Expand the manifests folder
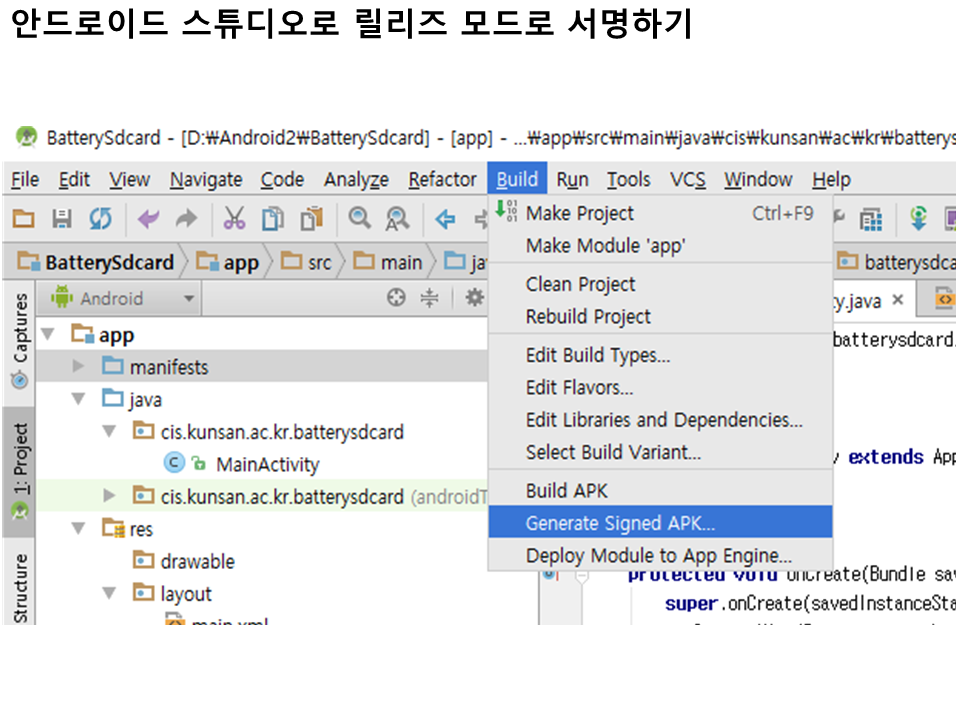The height and width of the screenshot is (720, 960). coord(79,367)
